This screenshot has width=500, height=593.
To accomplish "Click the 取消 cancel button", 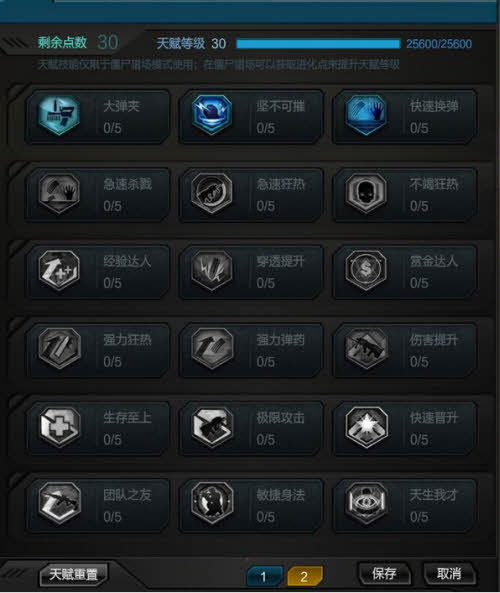I will 449,574.
